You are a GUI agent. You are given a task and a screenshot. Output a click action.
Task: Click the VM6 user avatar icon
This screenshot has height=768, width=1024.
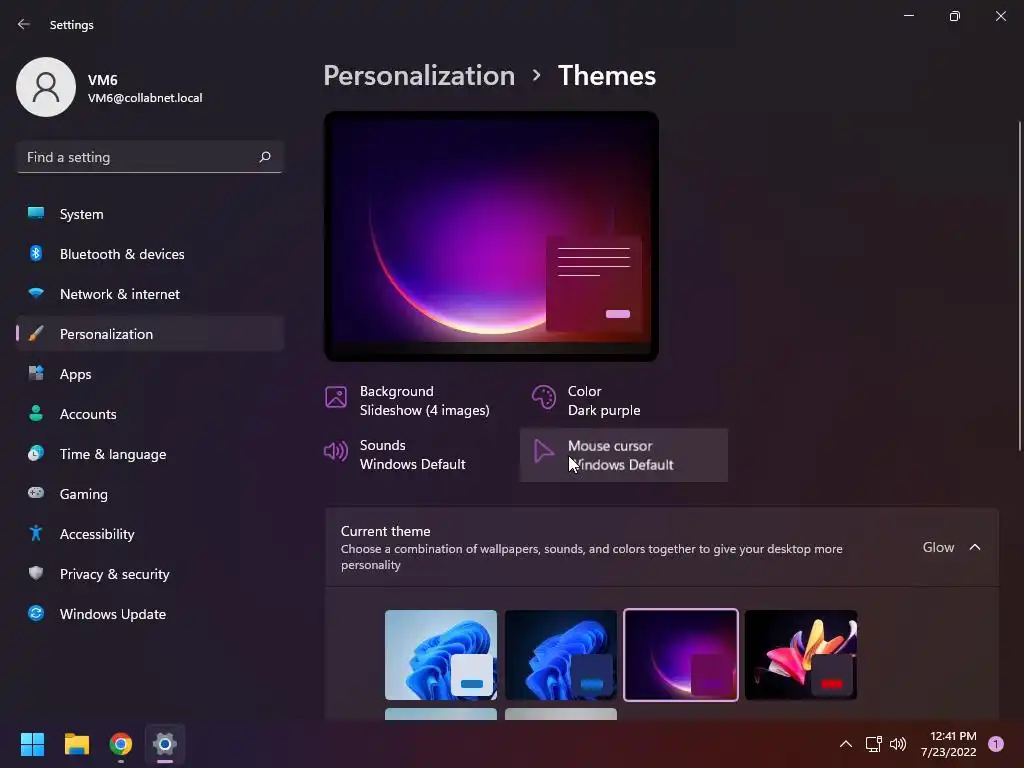click(x=46, y=87)
